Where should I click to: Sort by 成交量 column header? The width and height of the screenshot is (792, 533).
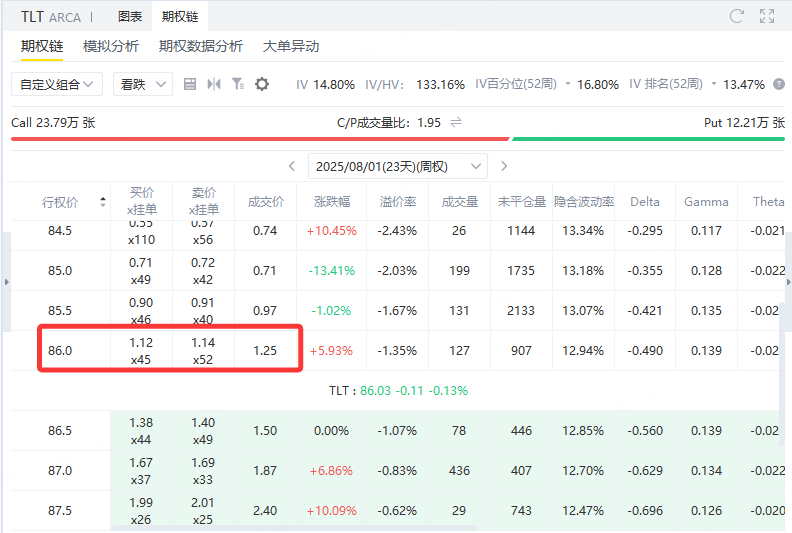(x=460, y=202)
